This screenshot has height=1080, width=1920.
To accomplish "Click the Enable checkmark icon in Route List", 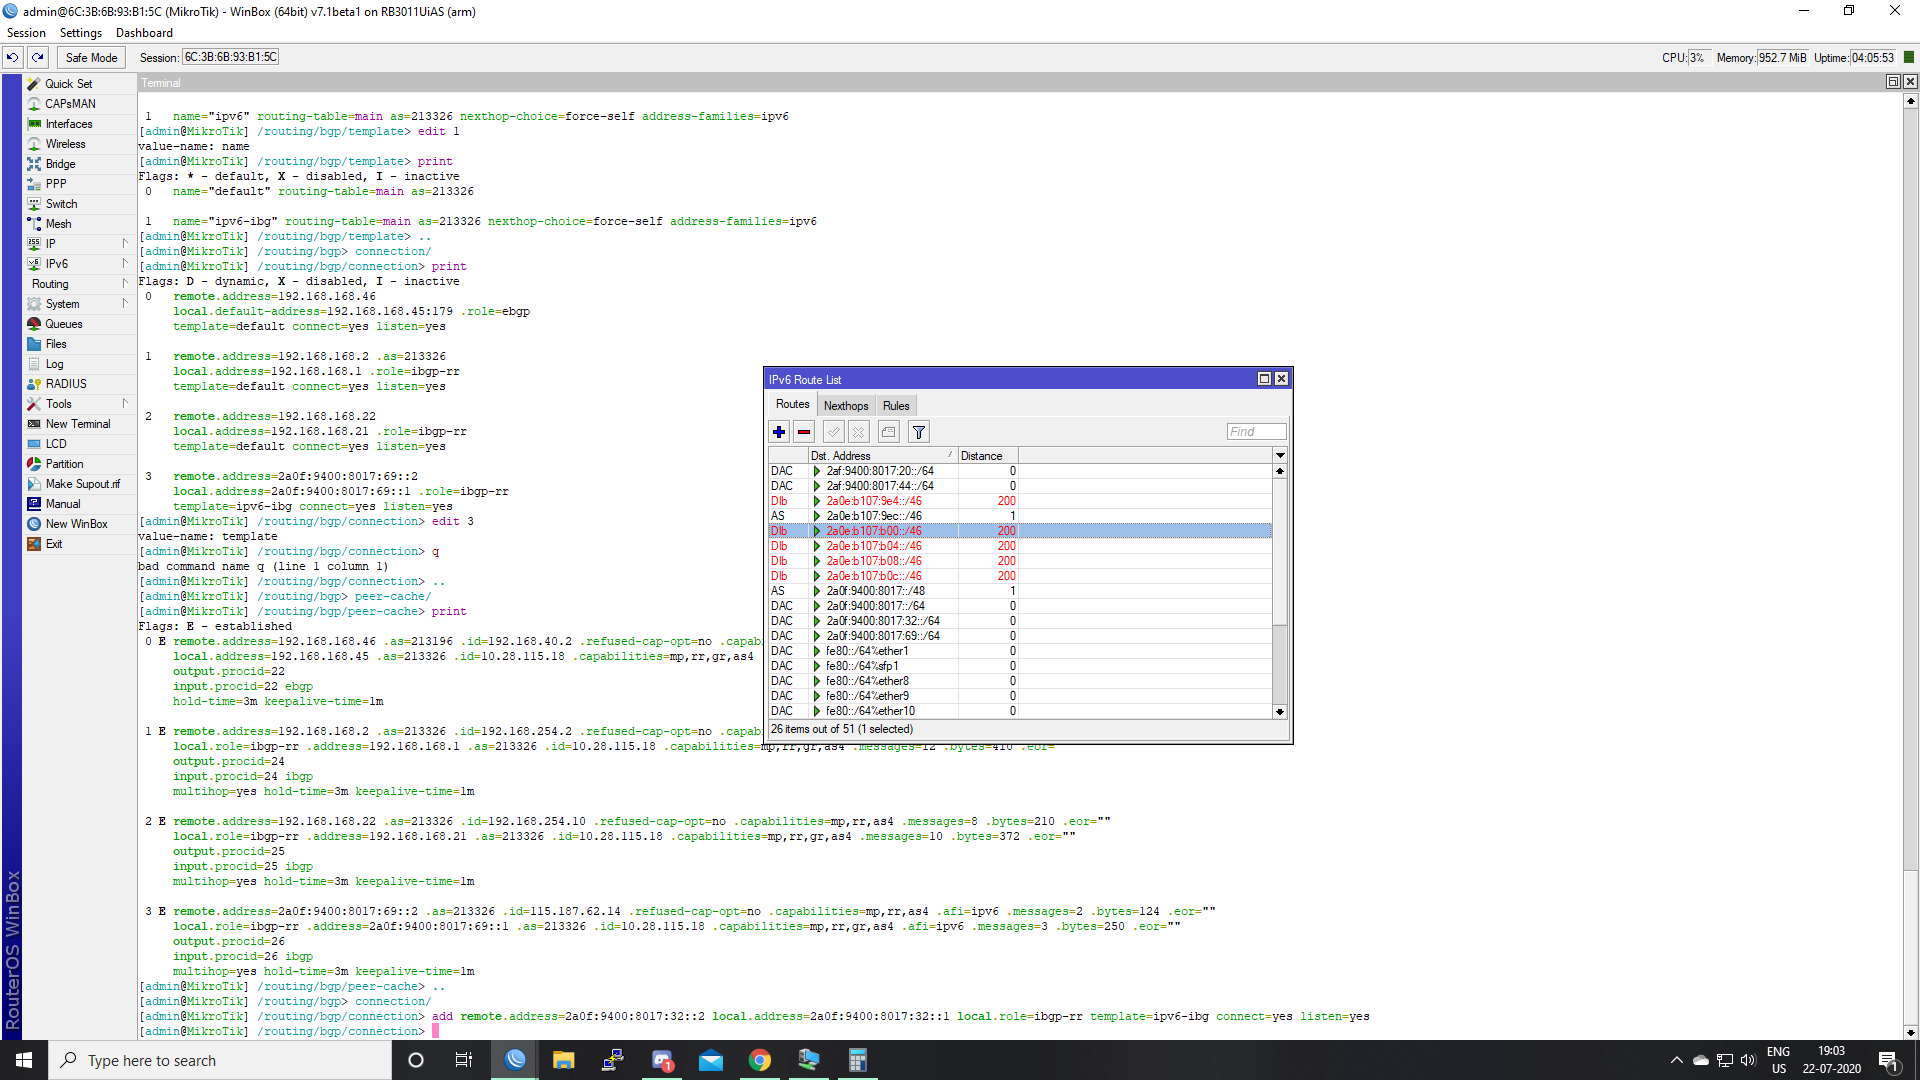I will 833,432.
